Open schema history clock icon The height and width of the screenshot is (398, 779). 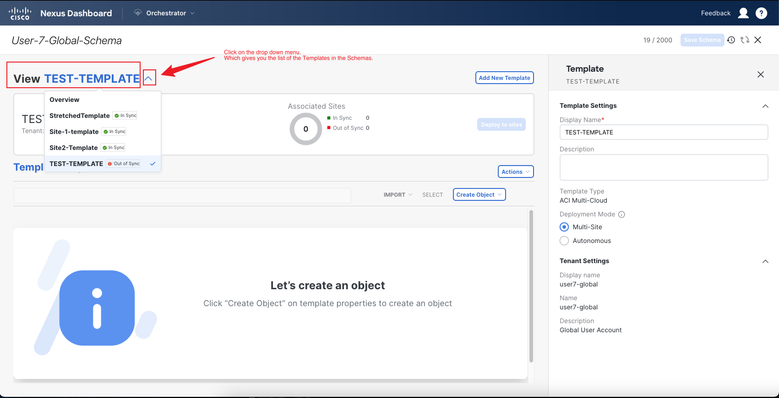point(731,40)
